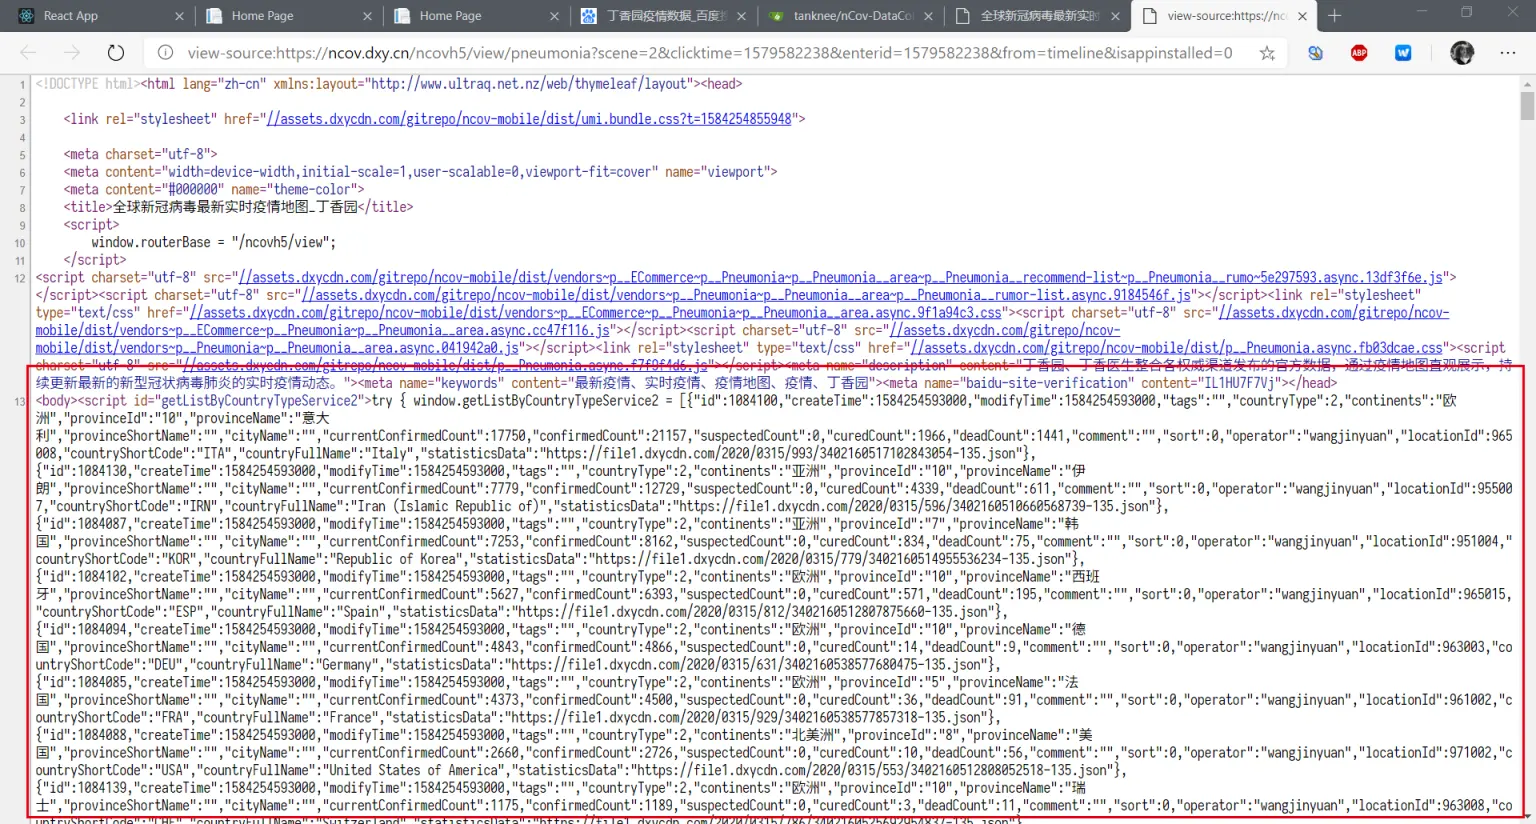This screenshot has width=1536, height=824.
Task: Open the blue W extension icon
Action: pyautogui.click(x=1403, y=53)
